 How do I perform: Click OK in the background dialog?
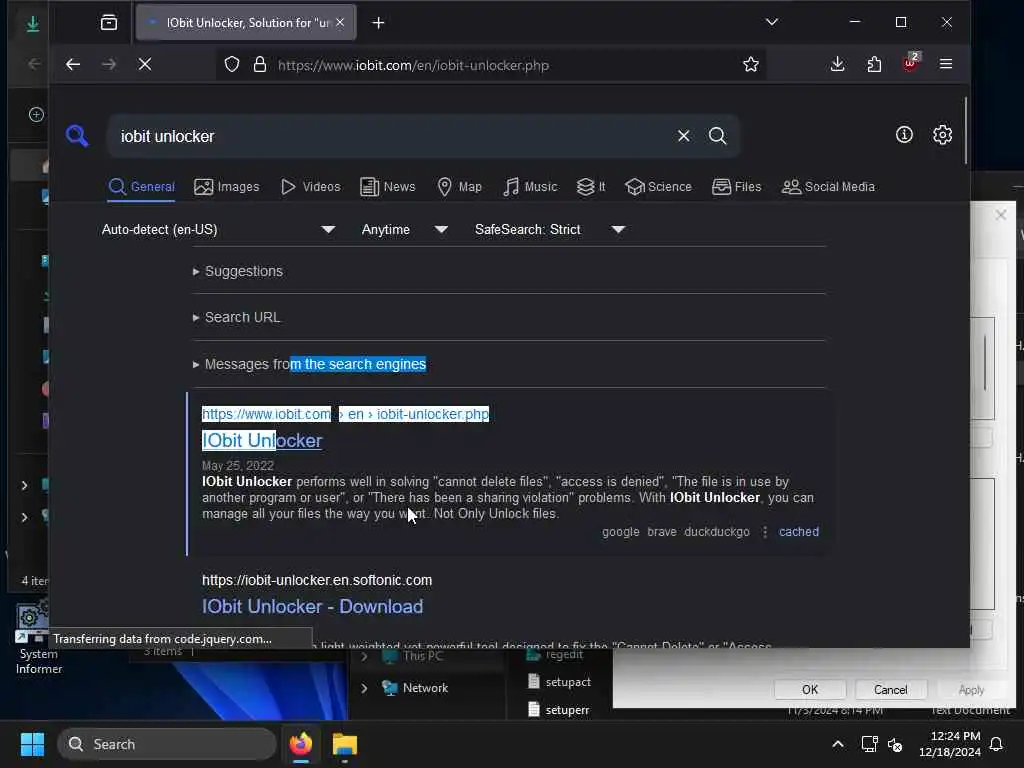(810, 690)
